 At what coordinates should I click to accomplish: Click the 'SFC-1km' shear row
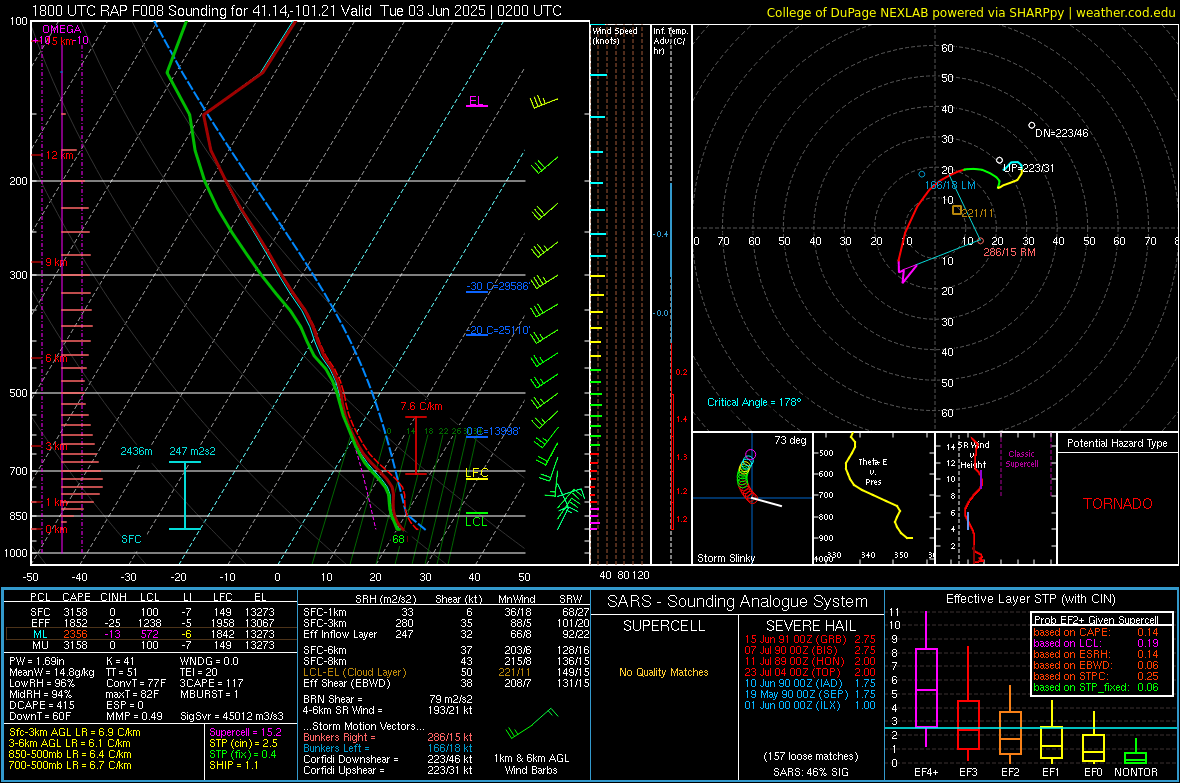(446, 612)
